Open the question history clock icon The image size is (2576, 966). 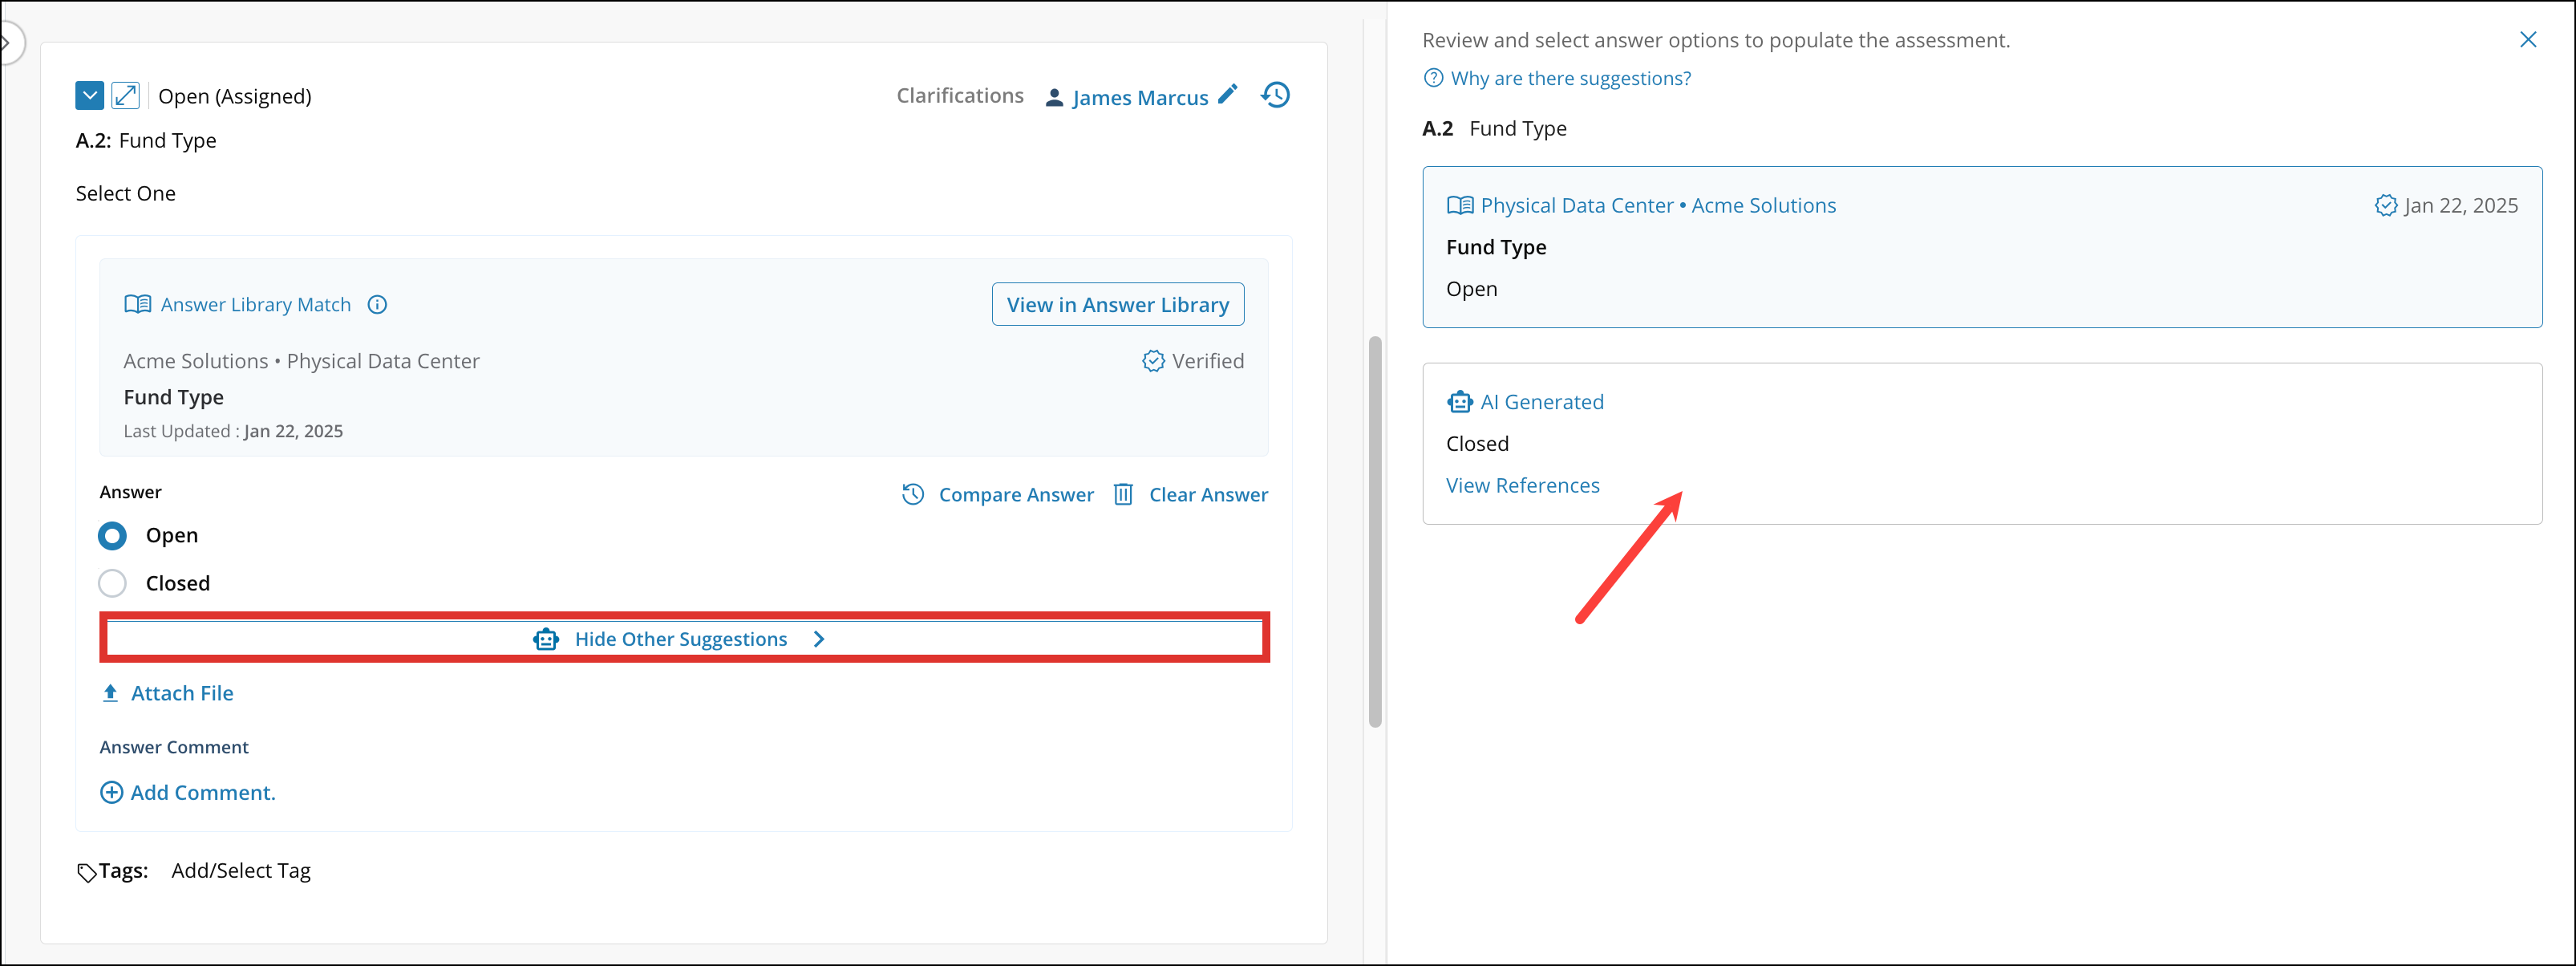(x=1275, y=95)
